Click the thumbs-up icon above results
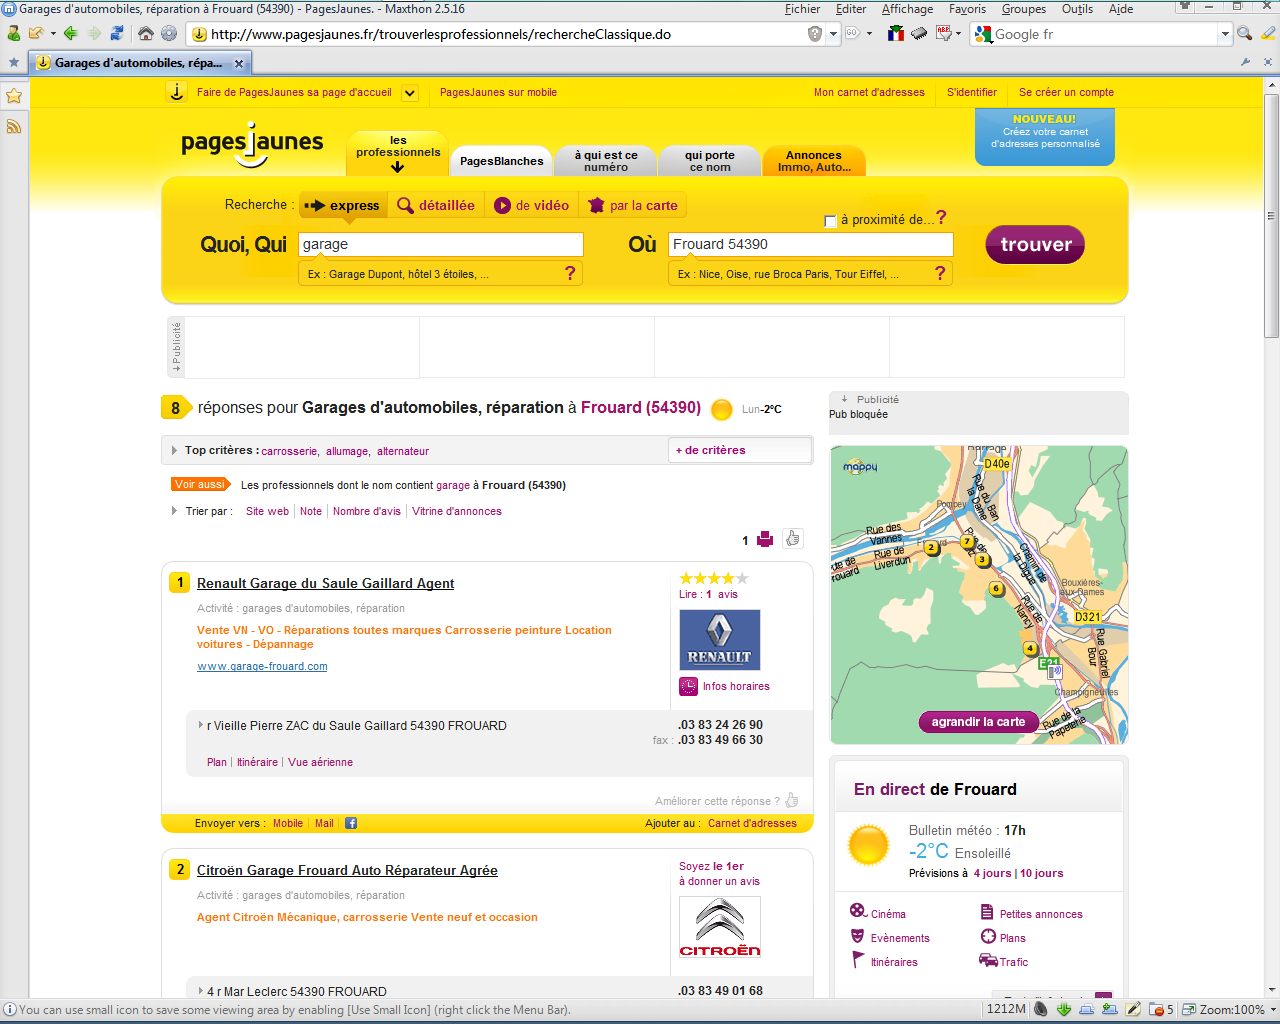Screen dimensions: 1280x1024 click(792, 539)
